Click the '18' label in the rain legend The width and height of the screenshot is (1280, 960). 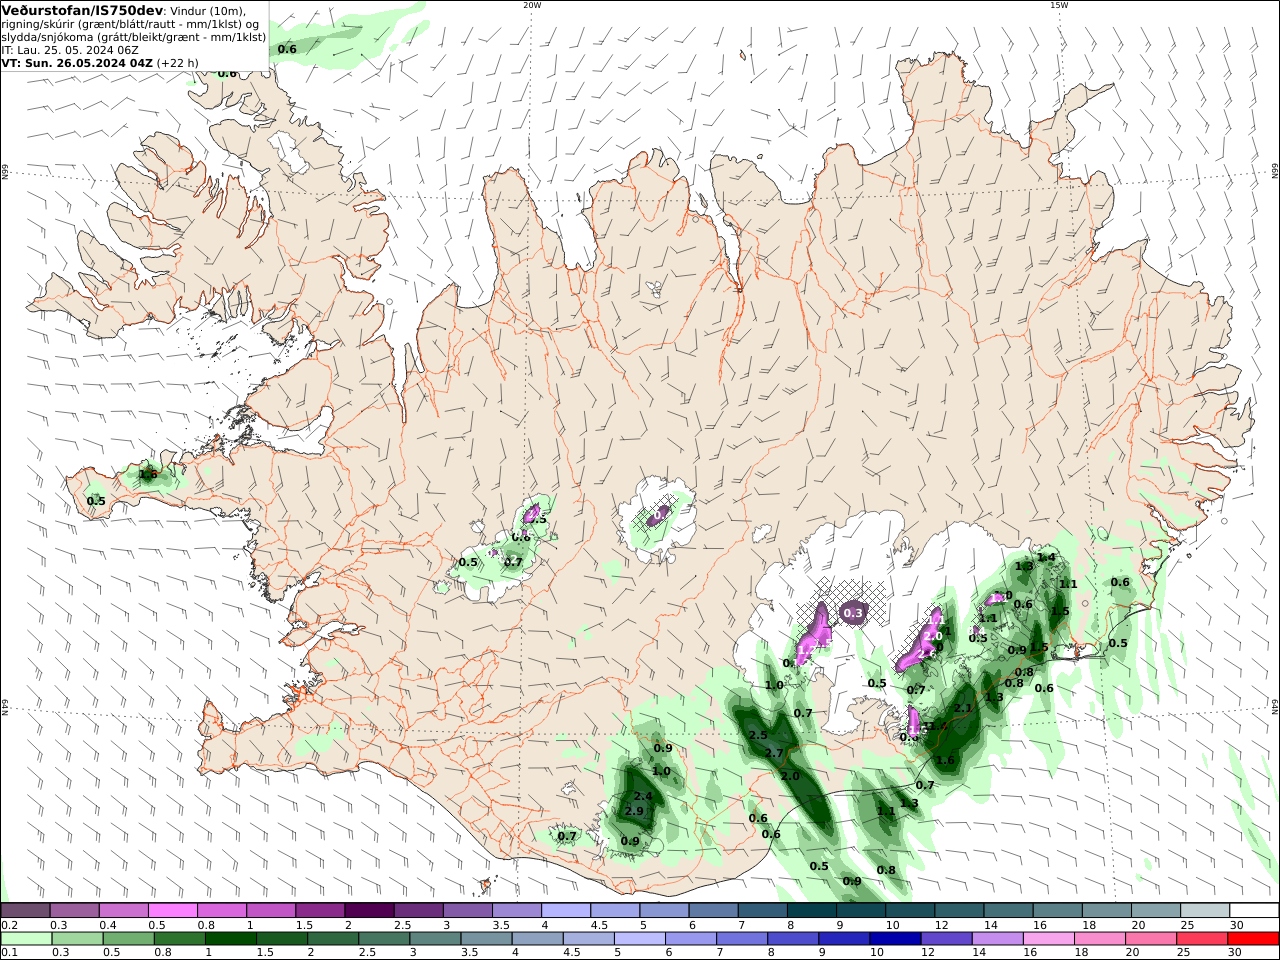(1082, 953)
